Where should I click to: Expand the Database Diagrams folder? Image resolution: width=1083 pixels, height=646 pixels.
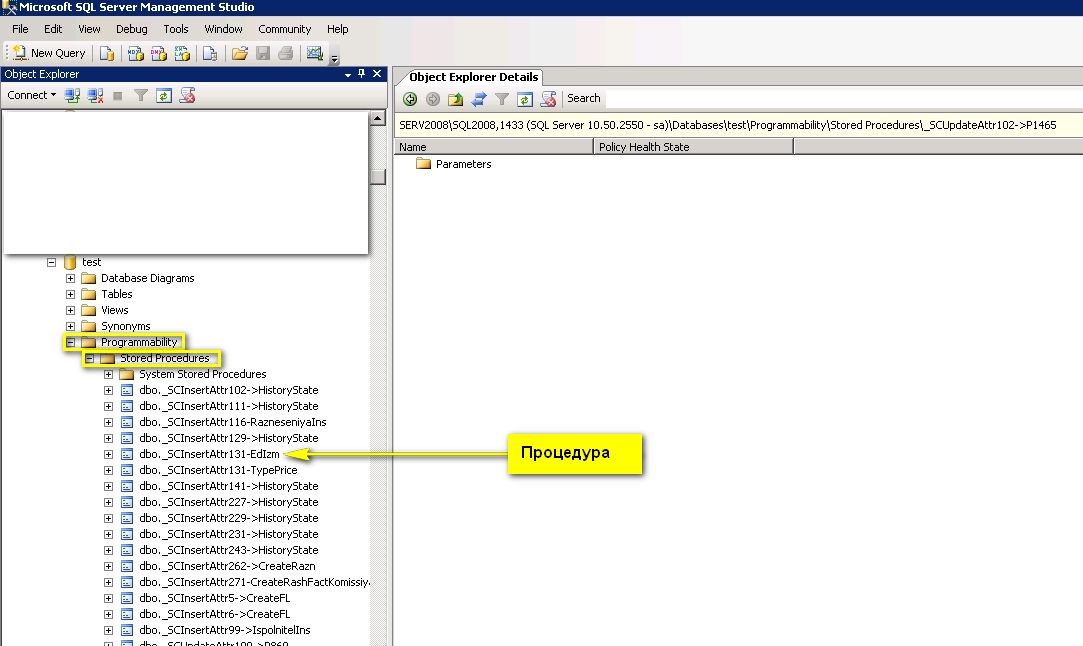point(70,278)
